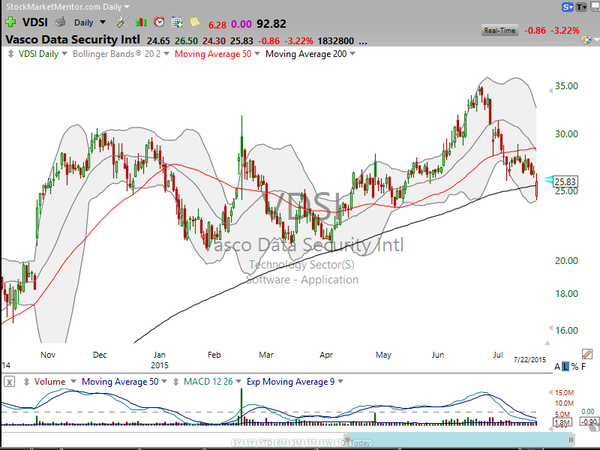
Task: Click the green plus add-symbol icon
Action: 10,22
